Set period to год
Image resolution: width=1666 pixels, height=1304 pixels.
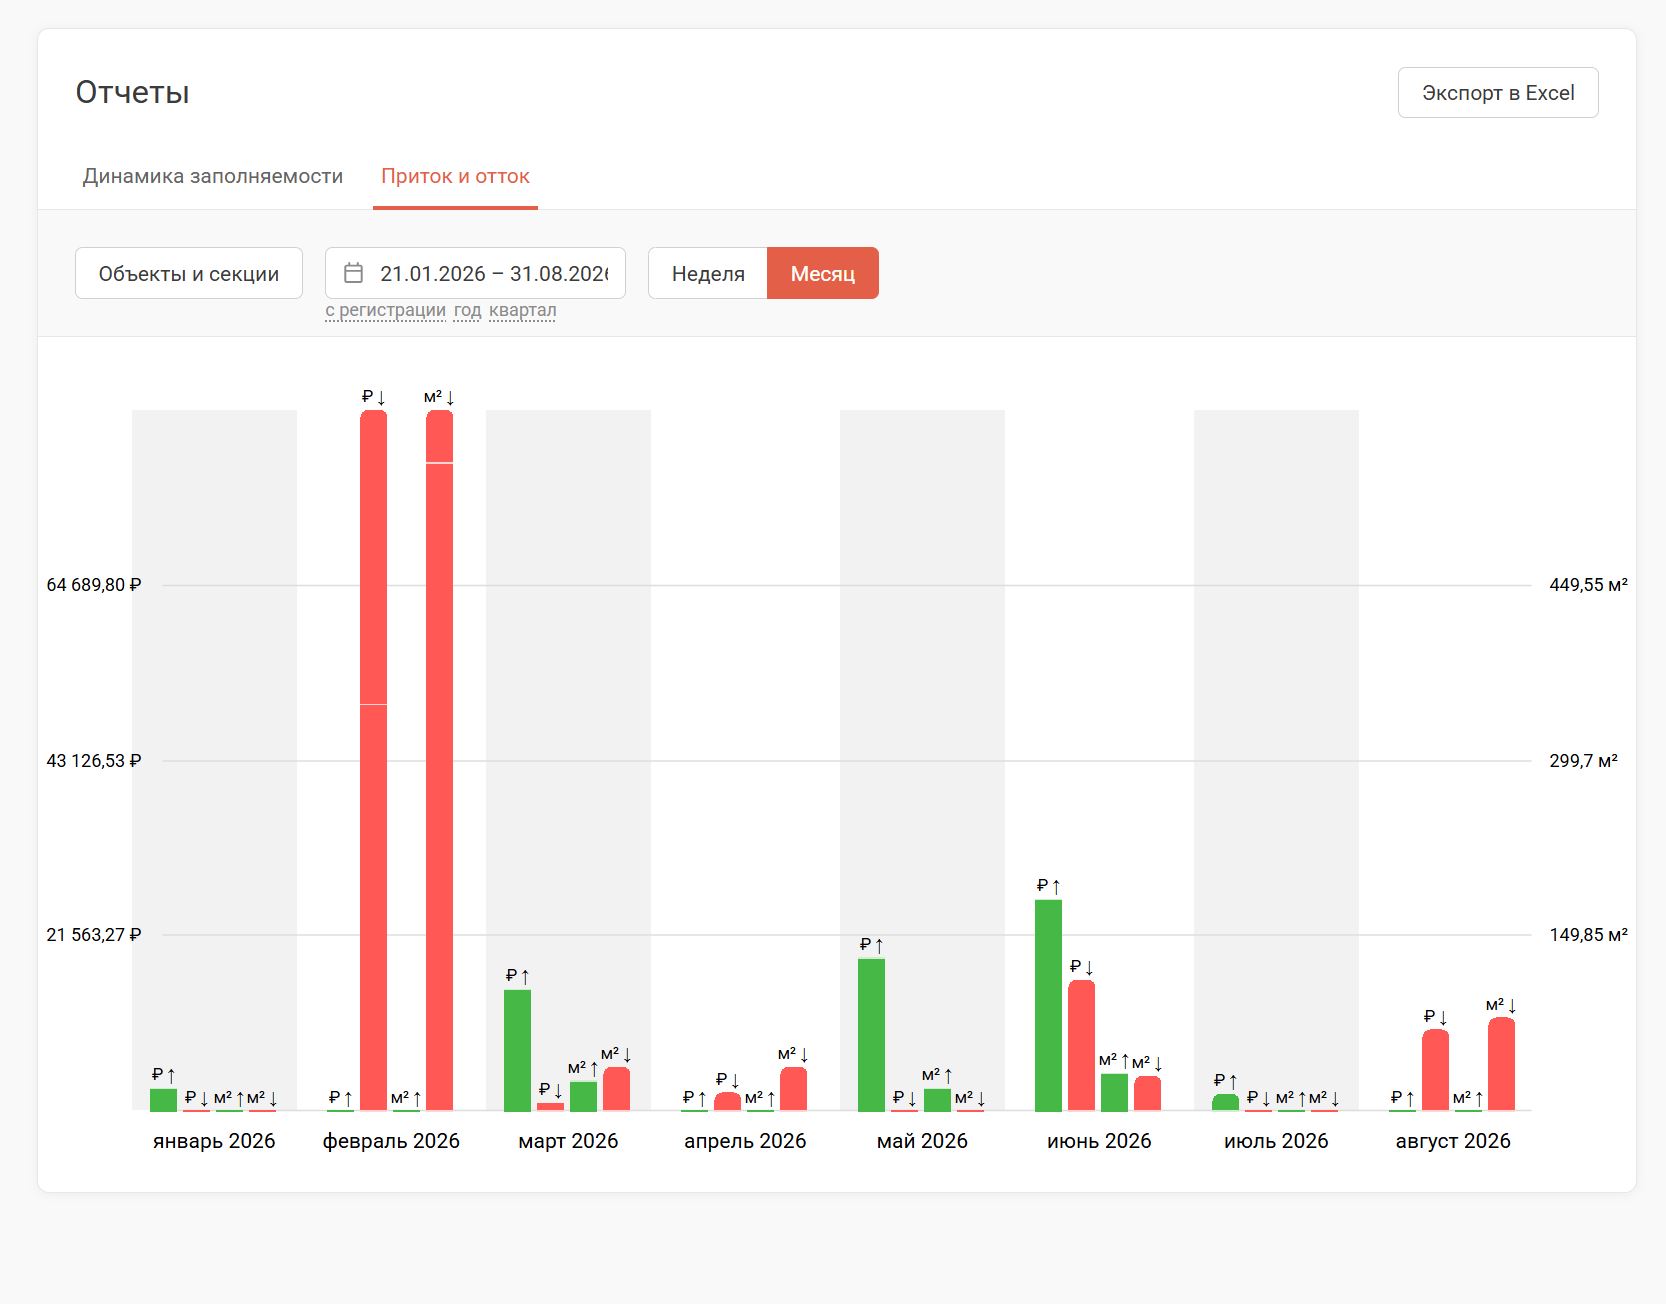(x=467, y=311)
